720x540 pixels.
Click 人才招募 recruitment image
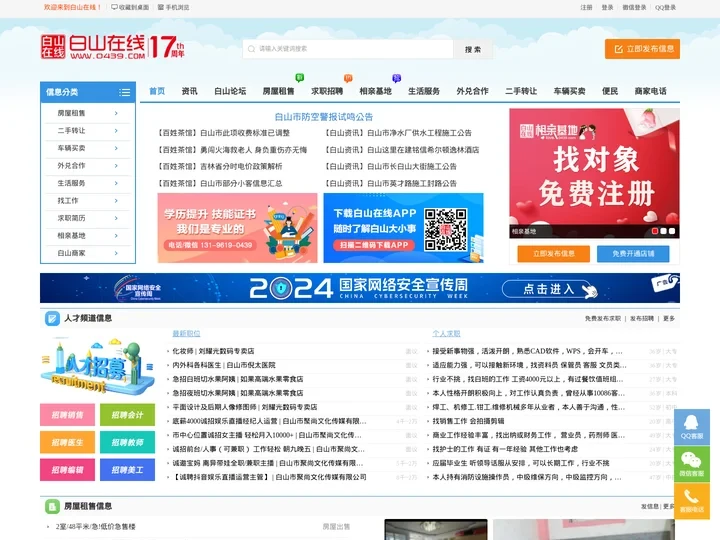[x=97, y=367]
